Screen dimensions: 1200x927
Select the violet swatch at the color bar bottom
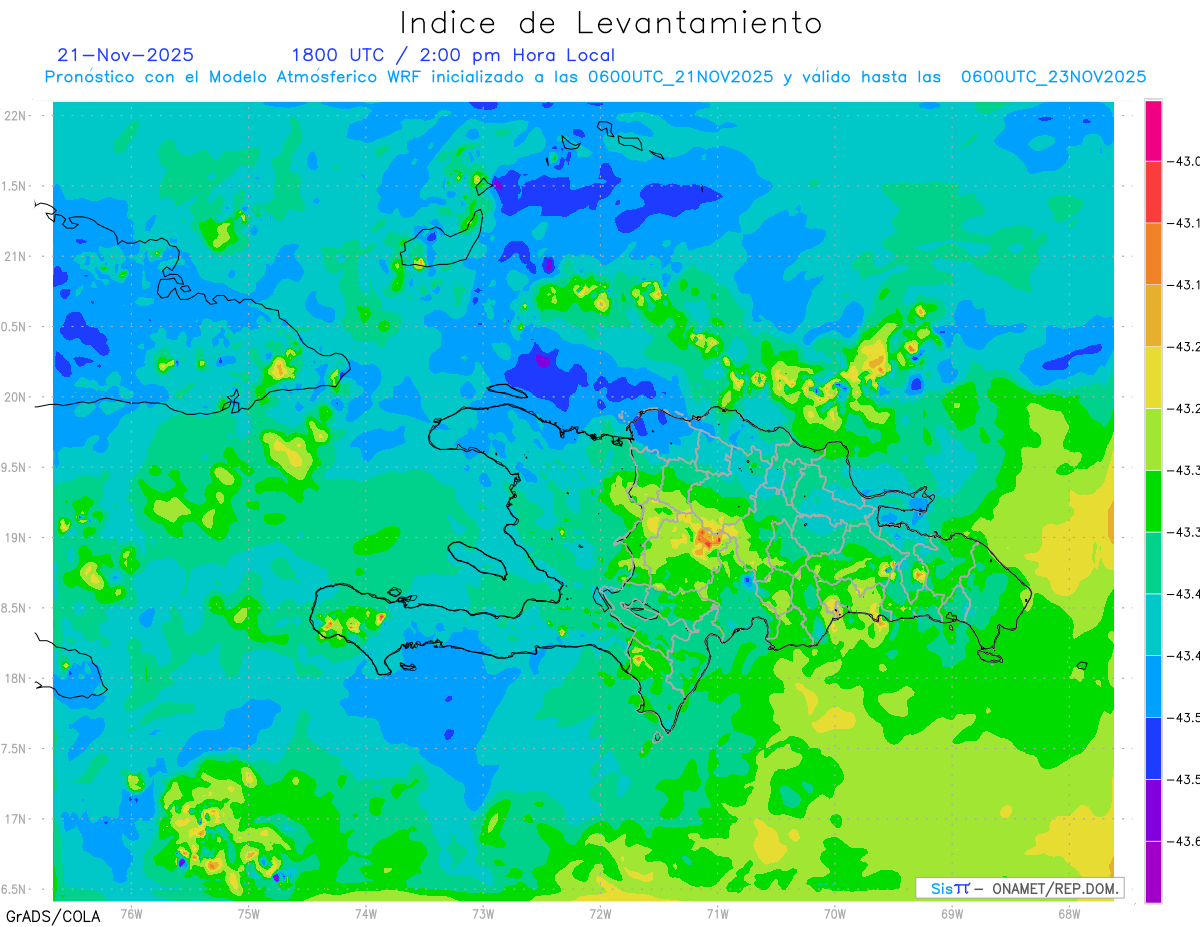click(1153, 871)
